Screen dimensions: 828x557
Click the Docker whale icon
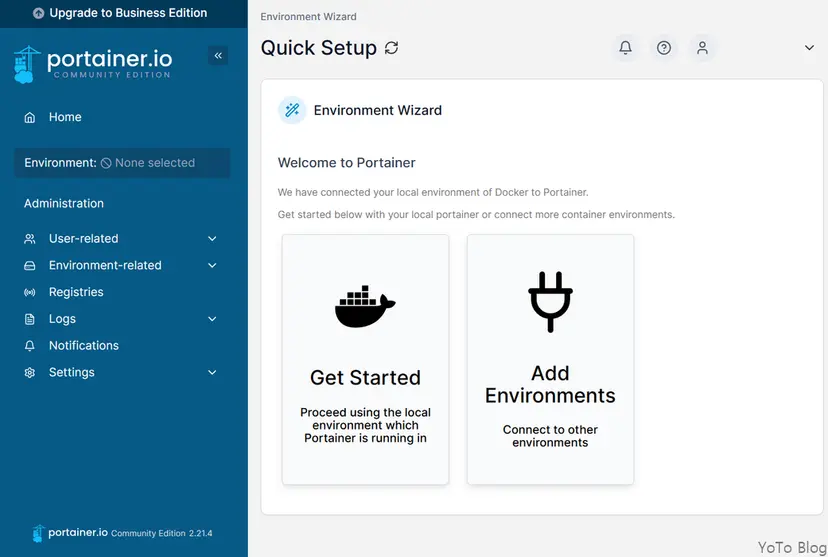pyautogui.click(x=365, y=307)
